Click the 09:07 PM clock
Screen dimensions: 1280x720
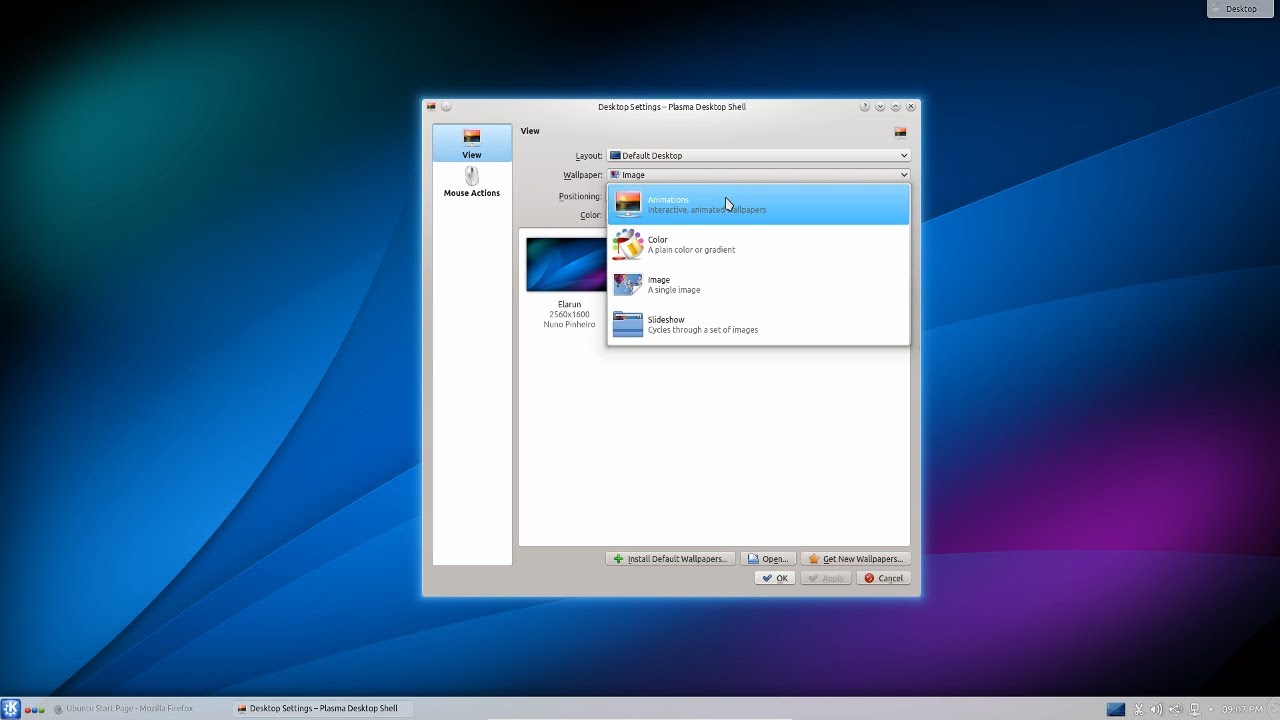click(1241, 709)
